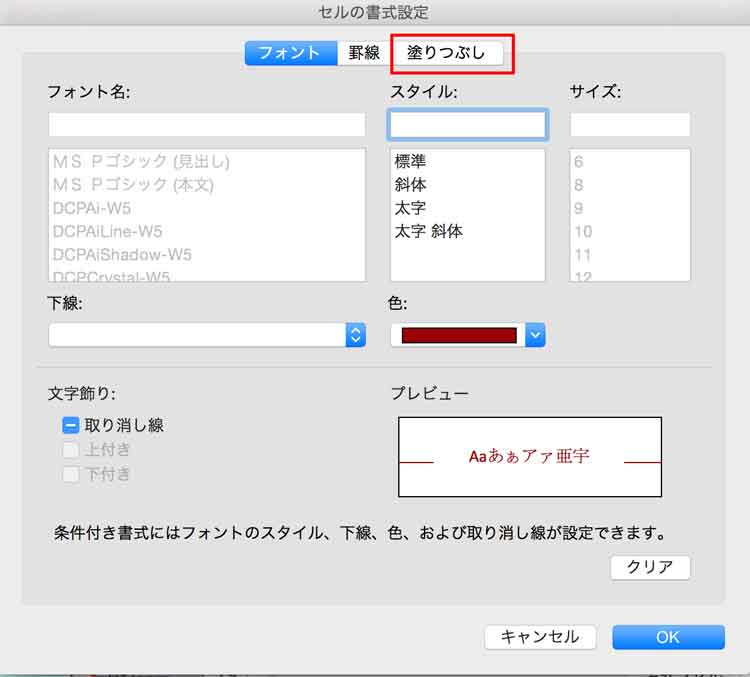750x677 pixels.
Task: Click the キャンセル button
Action: click(540, 637)
